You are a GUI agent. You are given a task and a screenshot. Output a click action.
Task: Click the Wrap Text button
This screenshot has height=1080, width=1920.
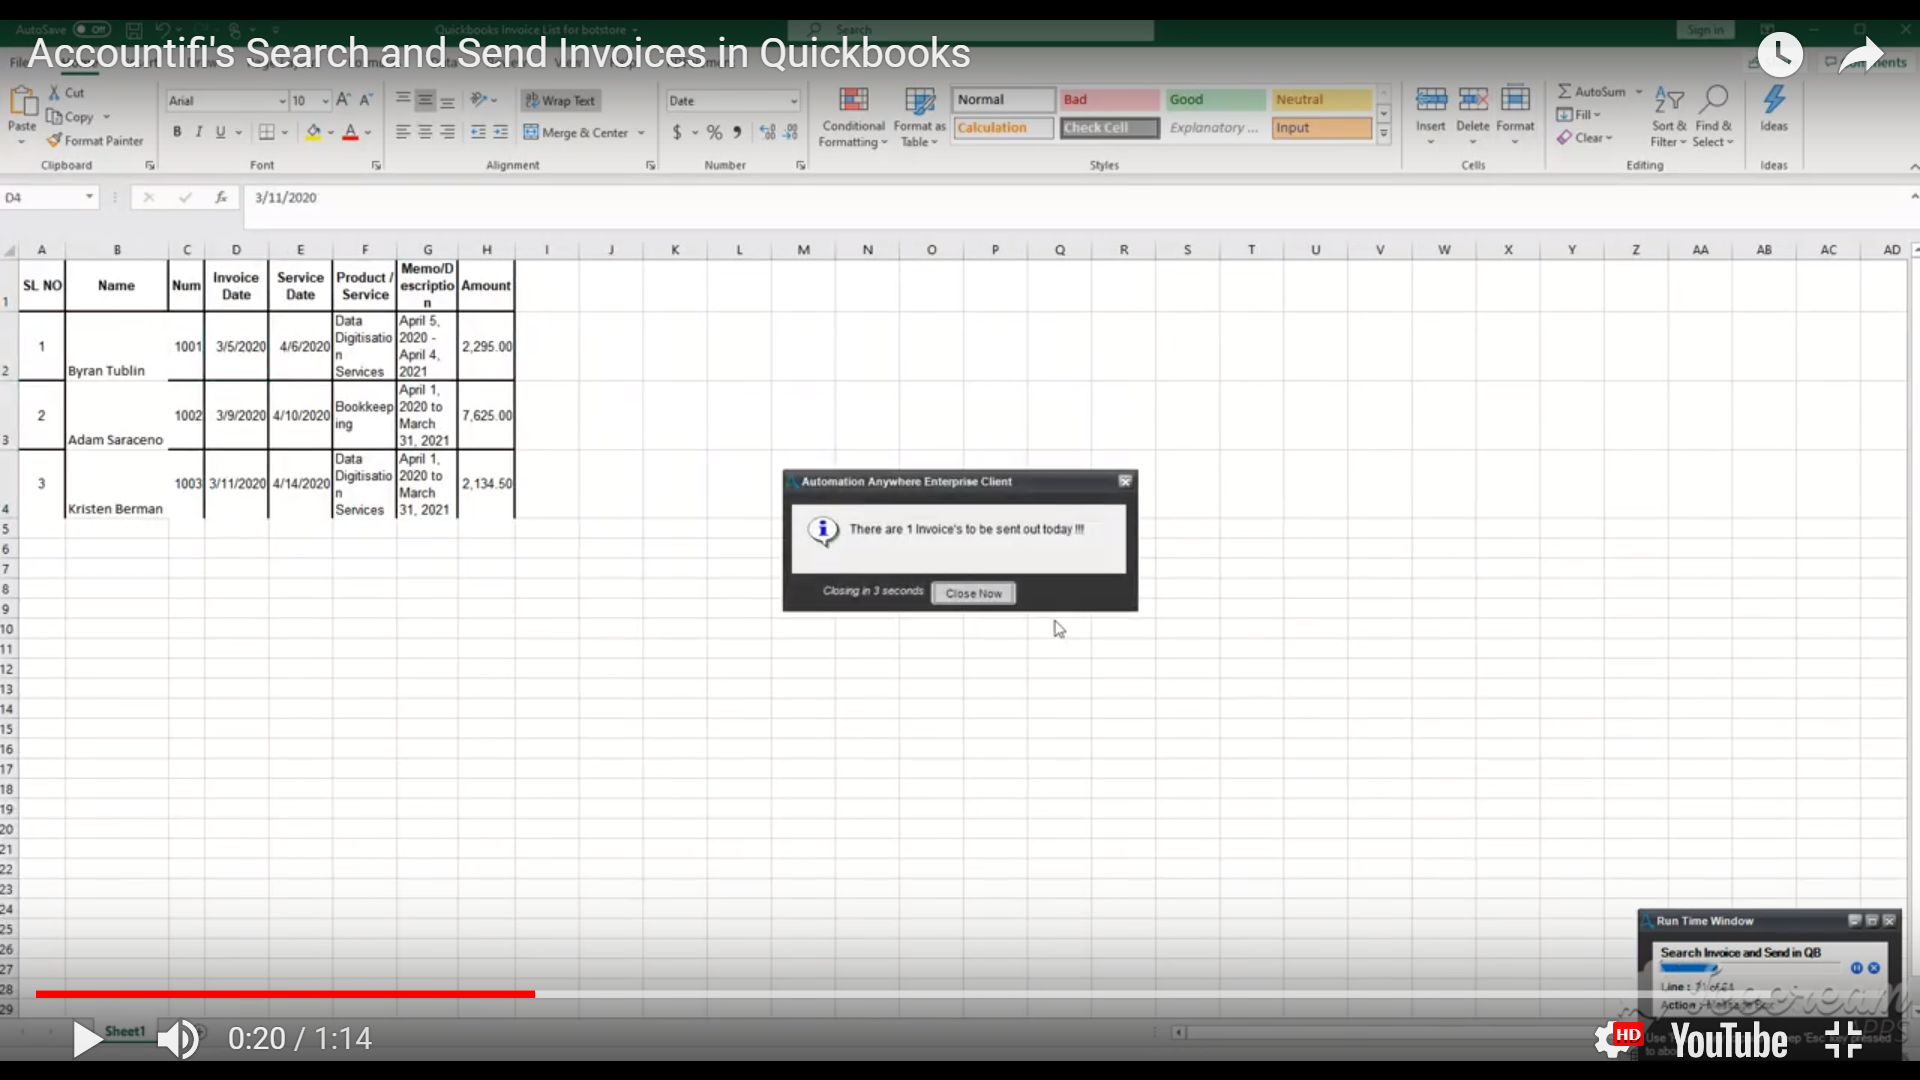(560, 100)
